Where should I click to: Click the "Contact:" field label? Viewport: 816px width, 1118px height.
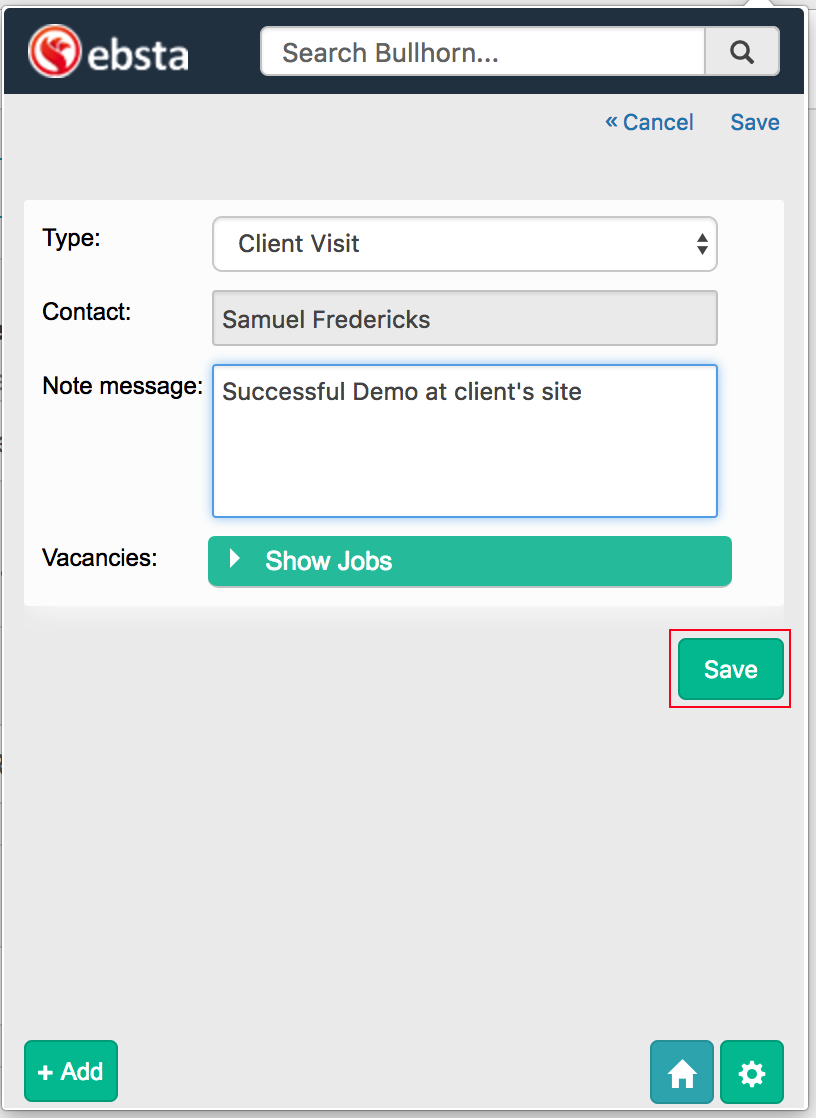pyautogui.click(x=87, y=312)
